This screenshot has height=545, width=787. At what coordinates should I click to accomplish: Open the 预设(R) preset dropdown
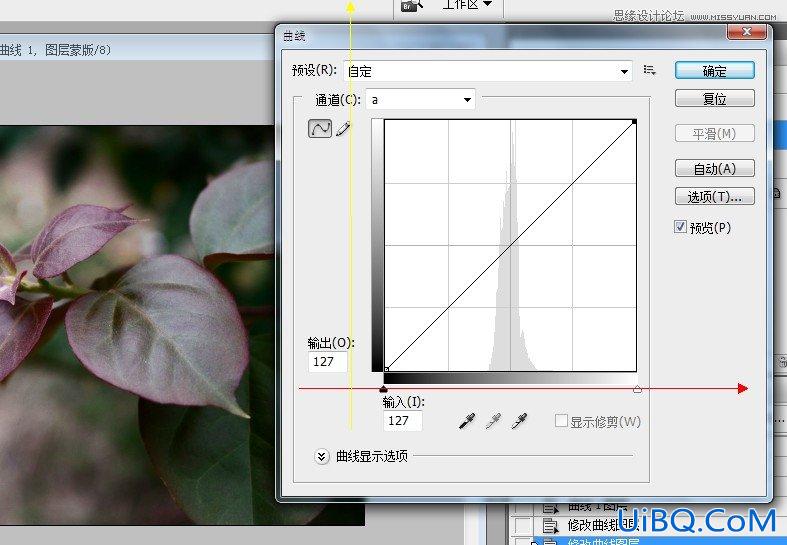click(488, 71)
